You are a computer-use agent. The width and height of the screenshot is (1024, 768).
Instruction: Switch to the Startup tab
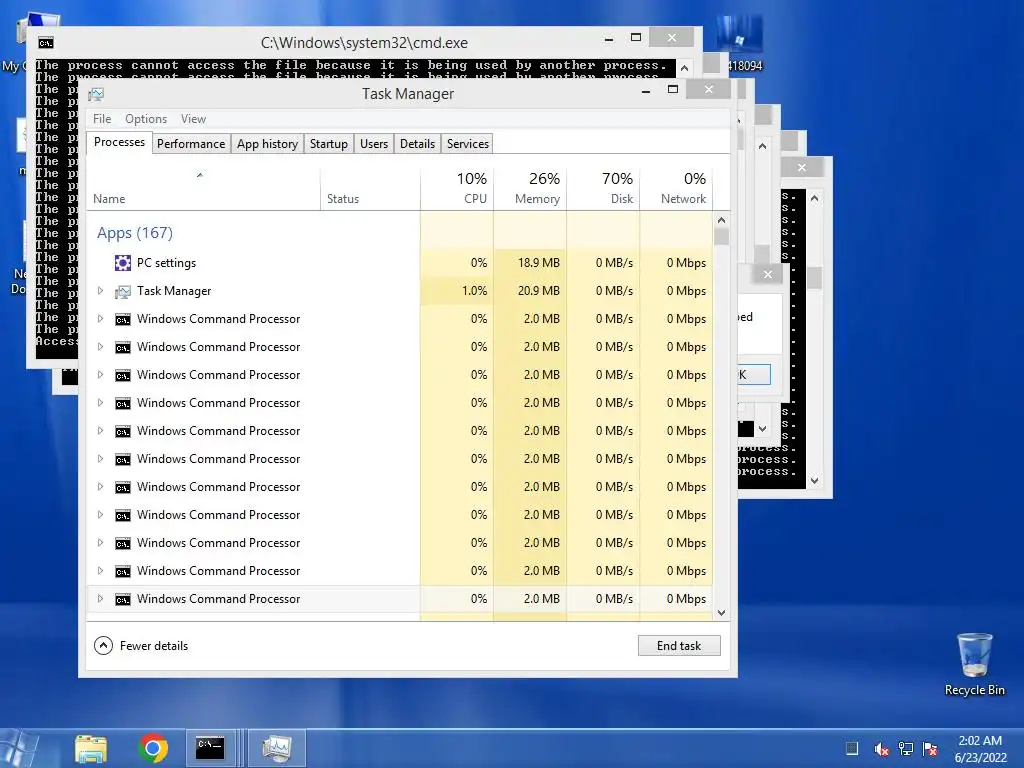(x=328, y=144)
